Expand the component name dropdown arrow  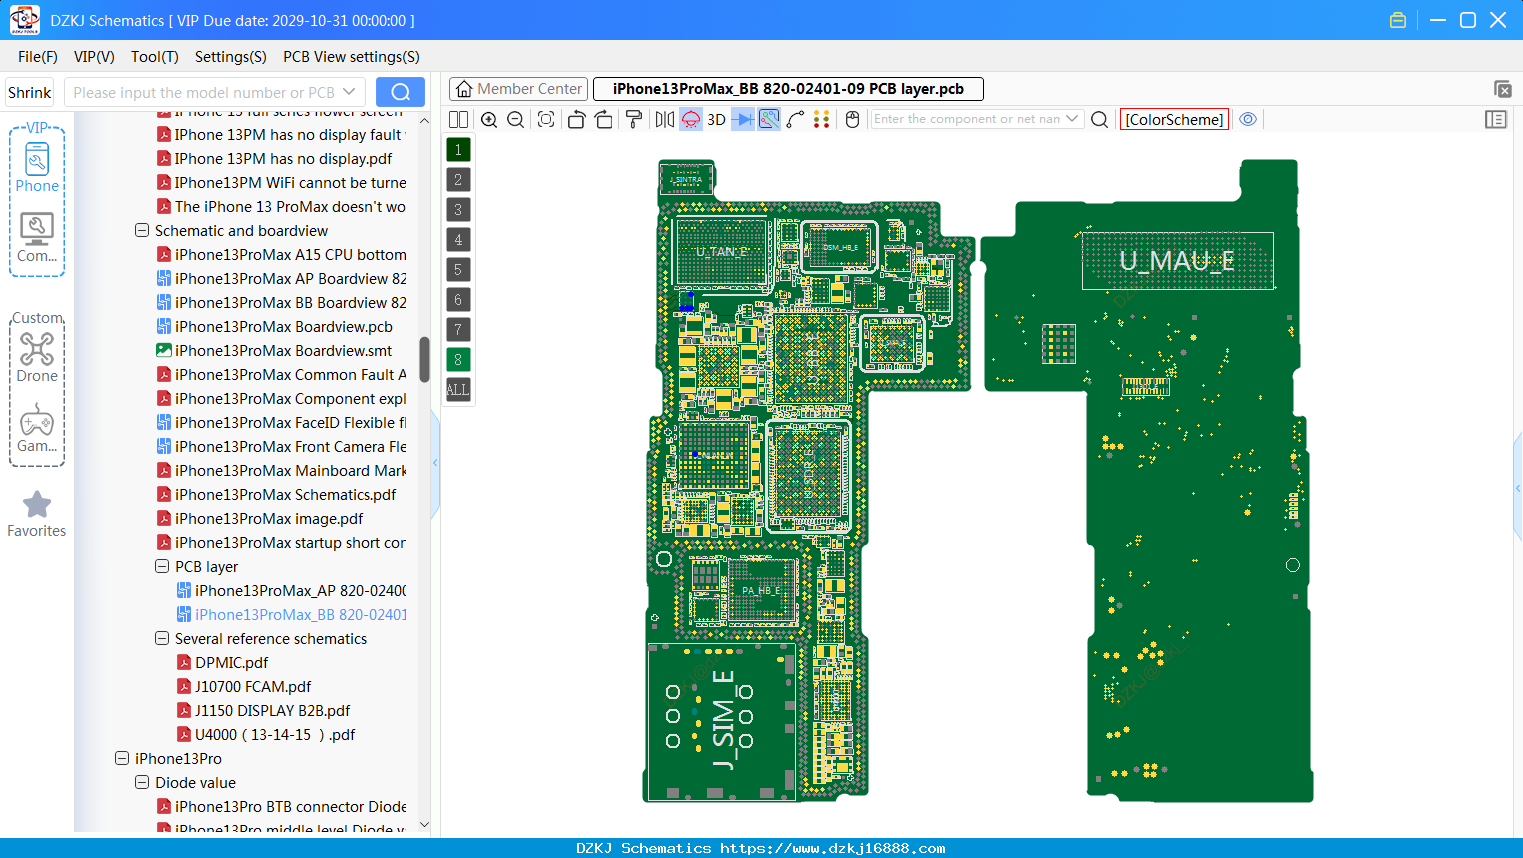[x=1072, y=119]
